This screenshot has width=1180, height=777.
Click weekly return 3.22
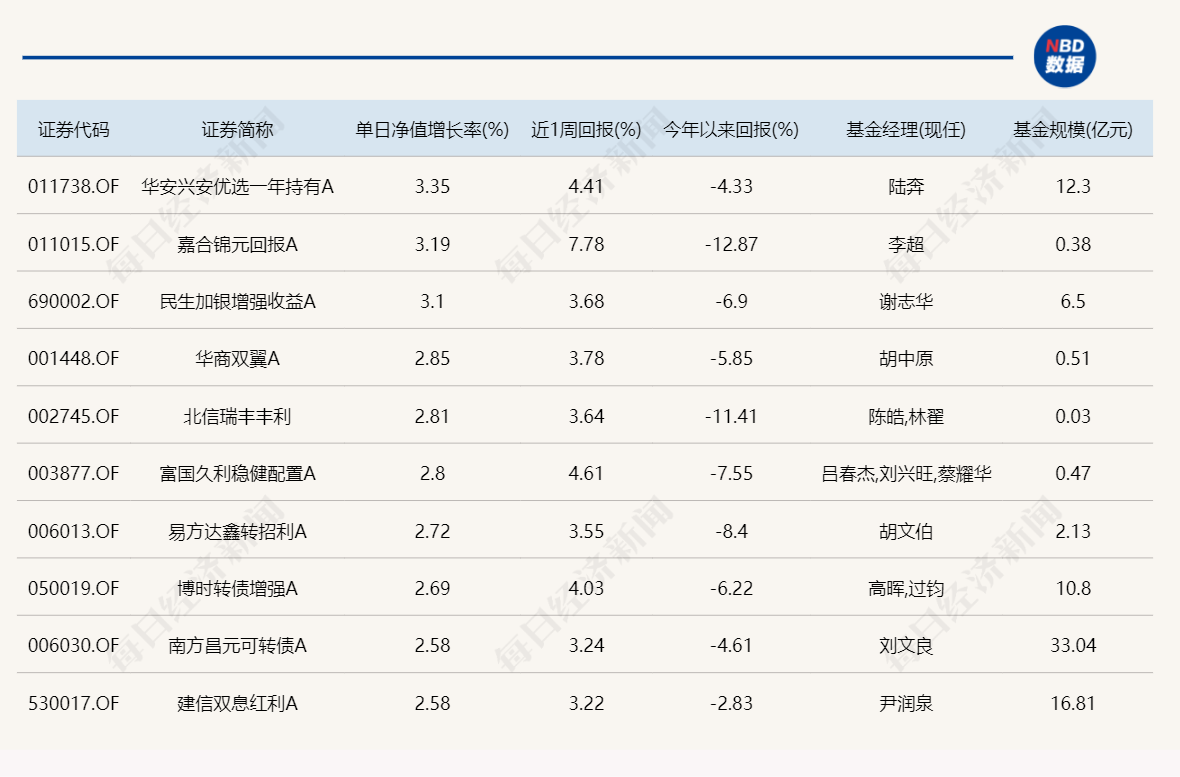pos(586,704)
